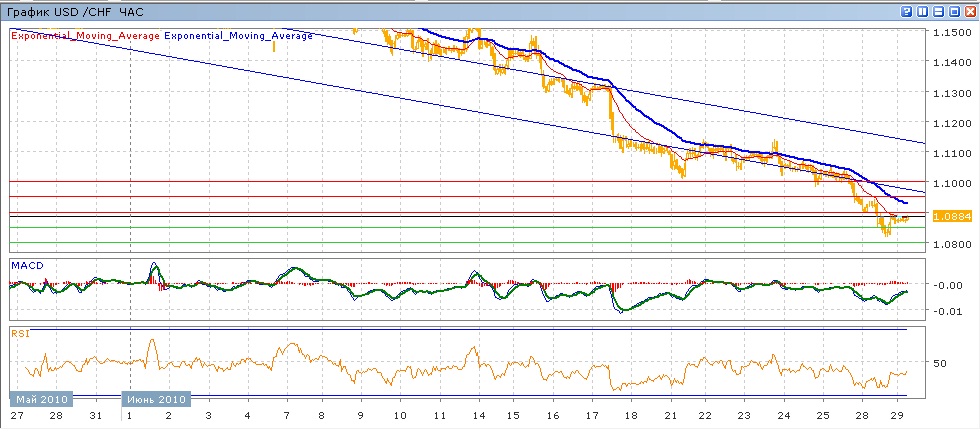This screenshot has height=432, width=980.
Task: Click the current price tag 1.0884
Action: coord(952,216)
